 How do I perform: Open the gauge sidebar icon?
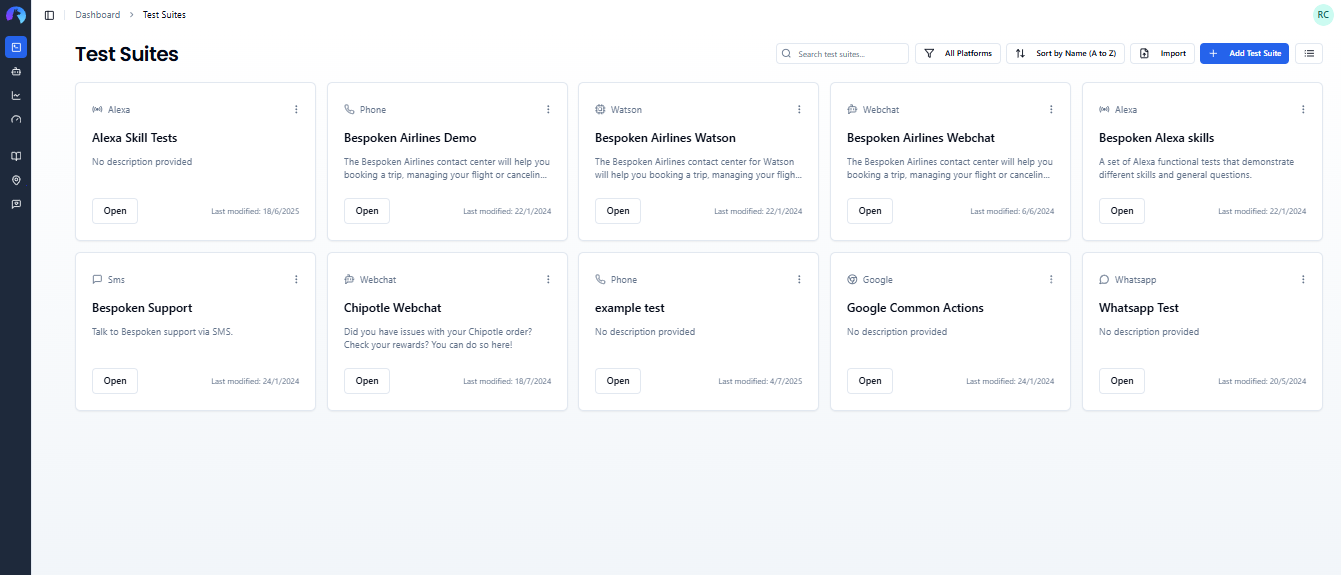pyautogui.click(x=15, y=119)
